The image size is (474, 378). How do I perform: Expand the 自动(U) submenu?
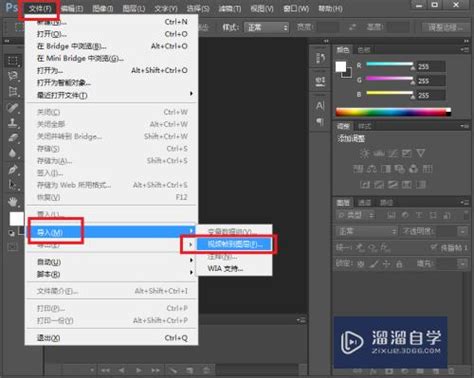(111, 262)
